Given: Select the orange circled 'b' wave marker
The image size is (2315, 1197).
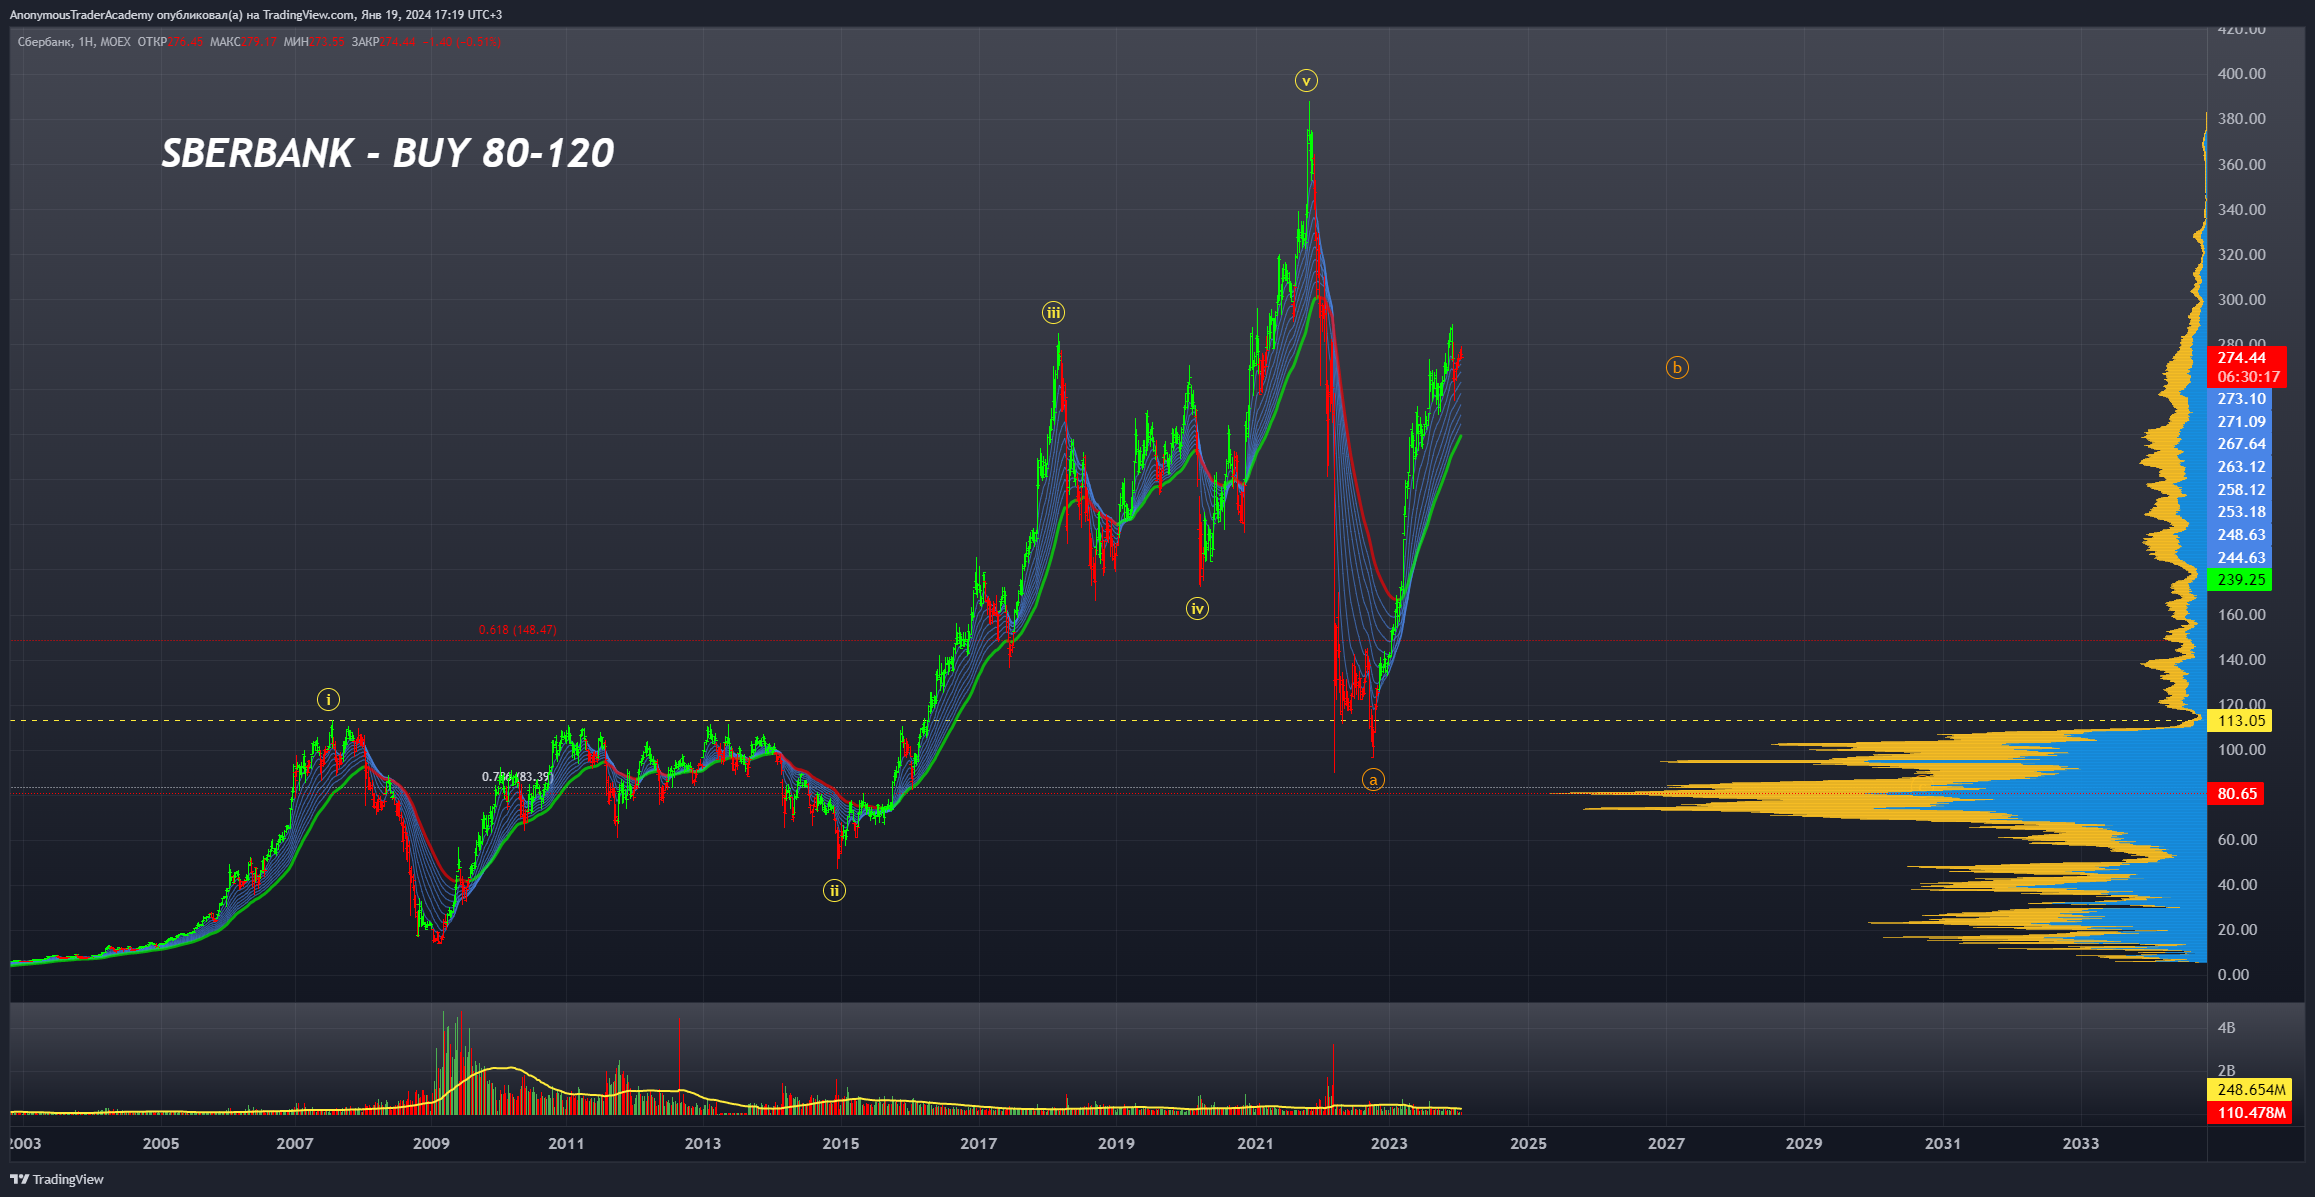Looking at the screenshot, I should pos(1677,368).
